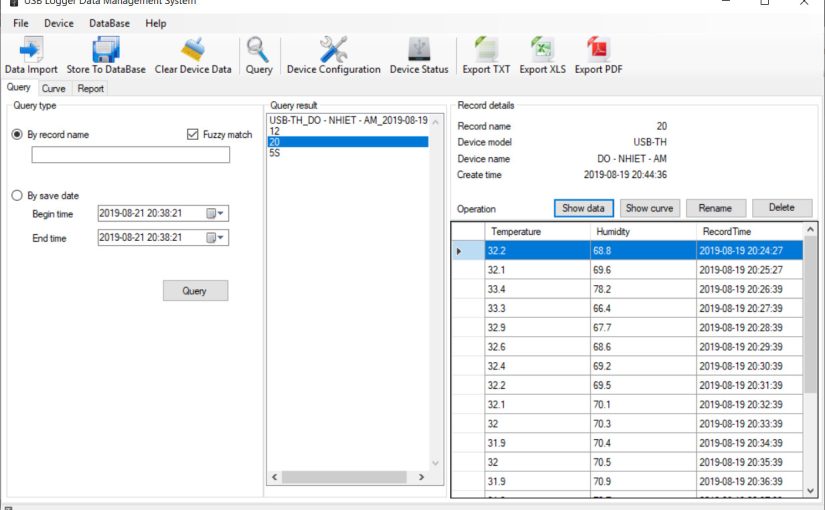Toggle the Fuzzy match checkbox
This screenshot has height=510, width=825.
click(x=193, y=135)
